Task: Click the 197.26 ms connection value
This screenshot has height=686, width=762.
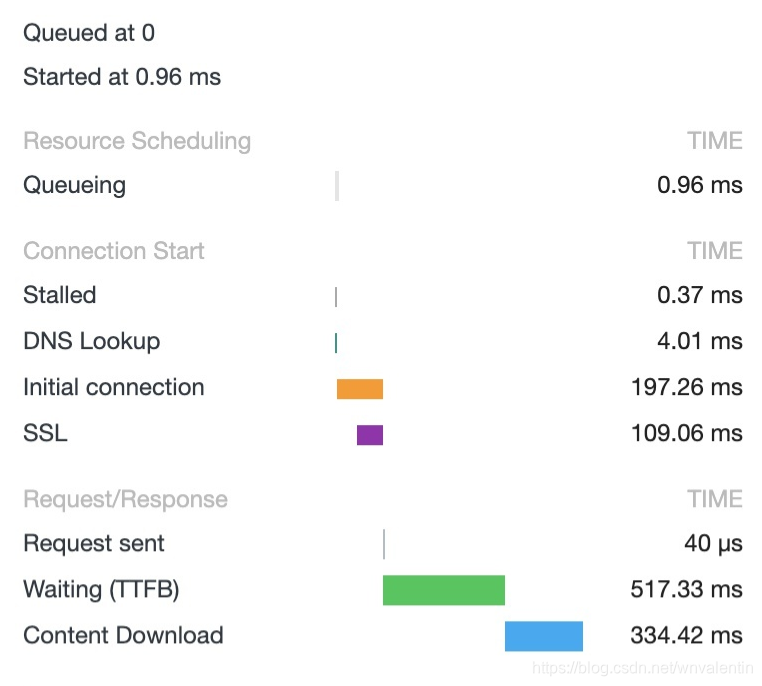Action: point(686,388)
